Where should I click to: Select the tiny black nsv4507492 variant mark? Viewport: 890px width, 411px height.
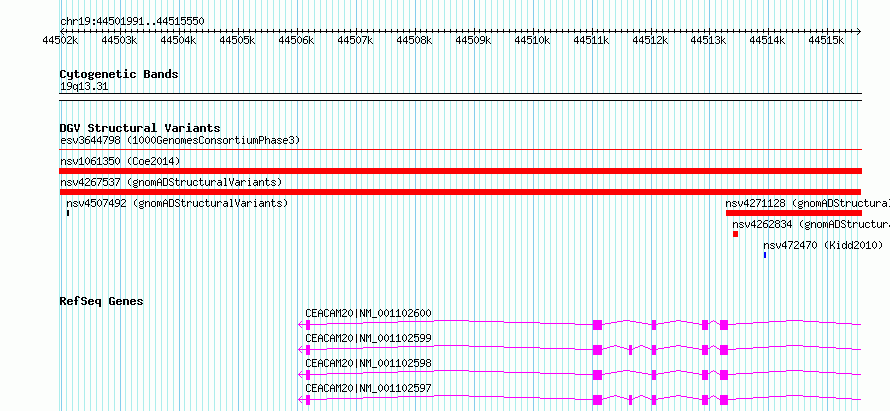pos(68,213)
